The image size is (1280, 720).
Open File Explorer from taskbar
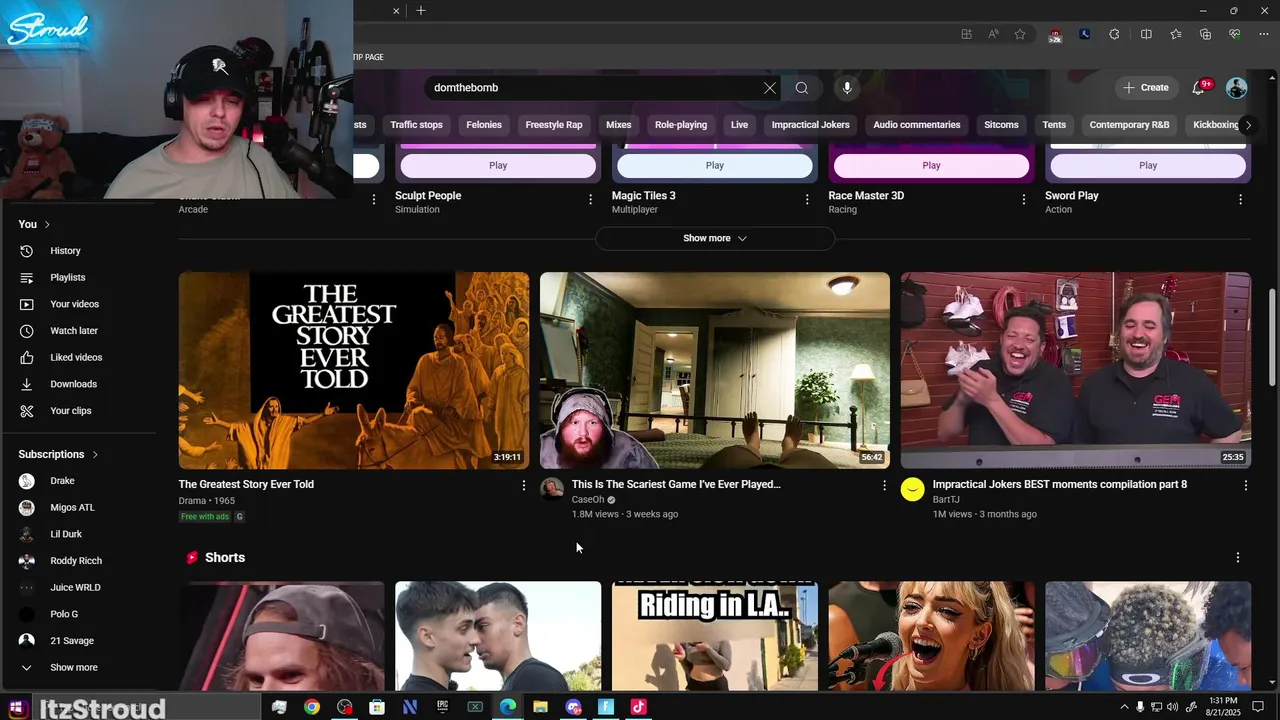coord(540,707)
